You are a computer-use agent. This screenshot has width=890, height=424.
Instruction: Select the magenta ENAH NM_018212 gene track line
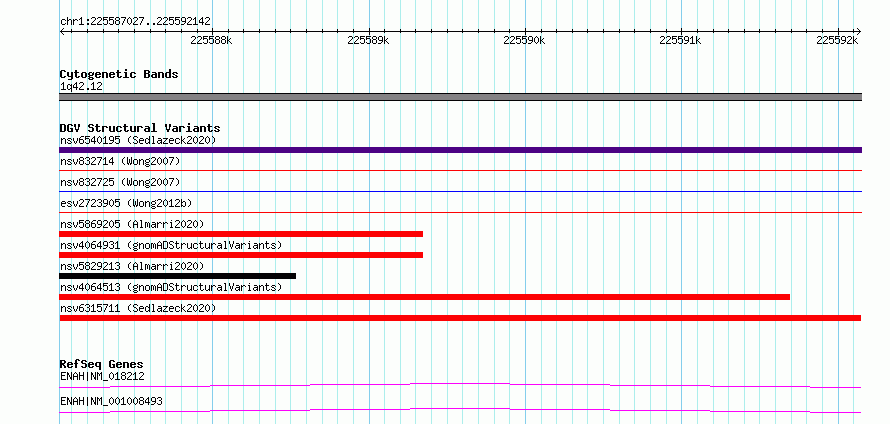point(460,385)
